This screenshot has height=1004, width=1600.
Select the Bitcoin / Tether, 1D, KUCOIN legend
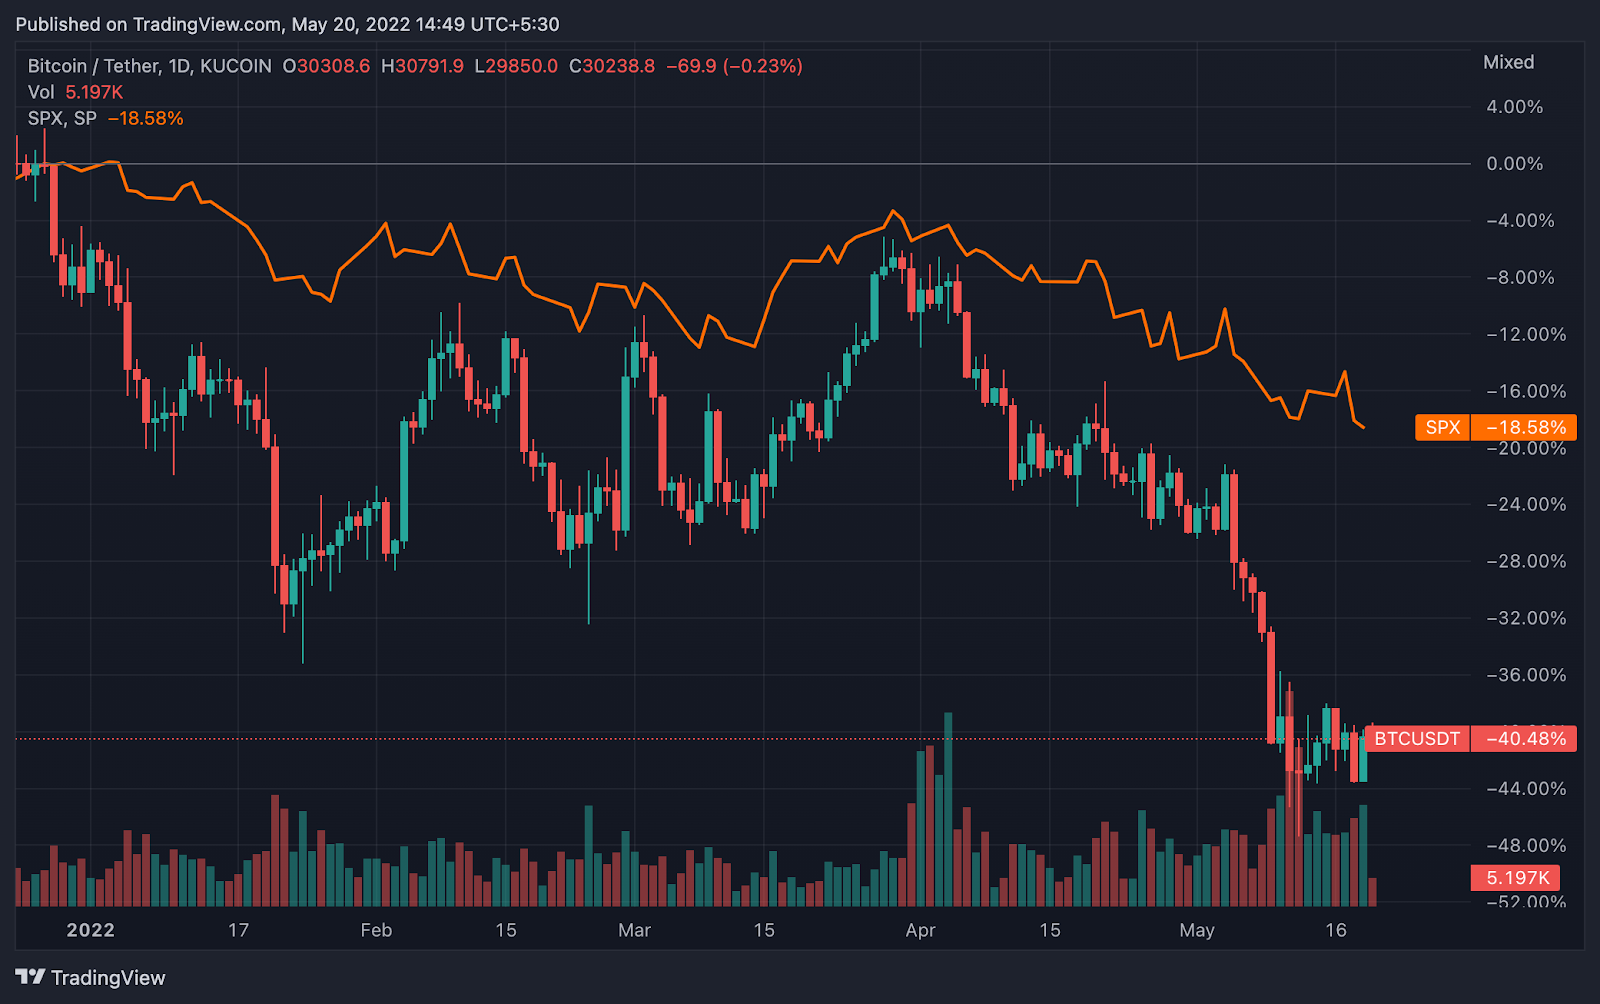coord(150,66)
